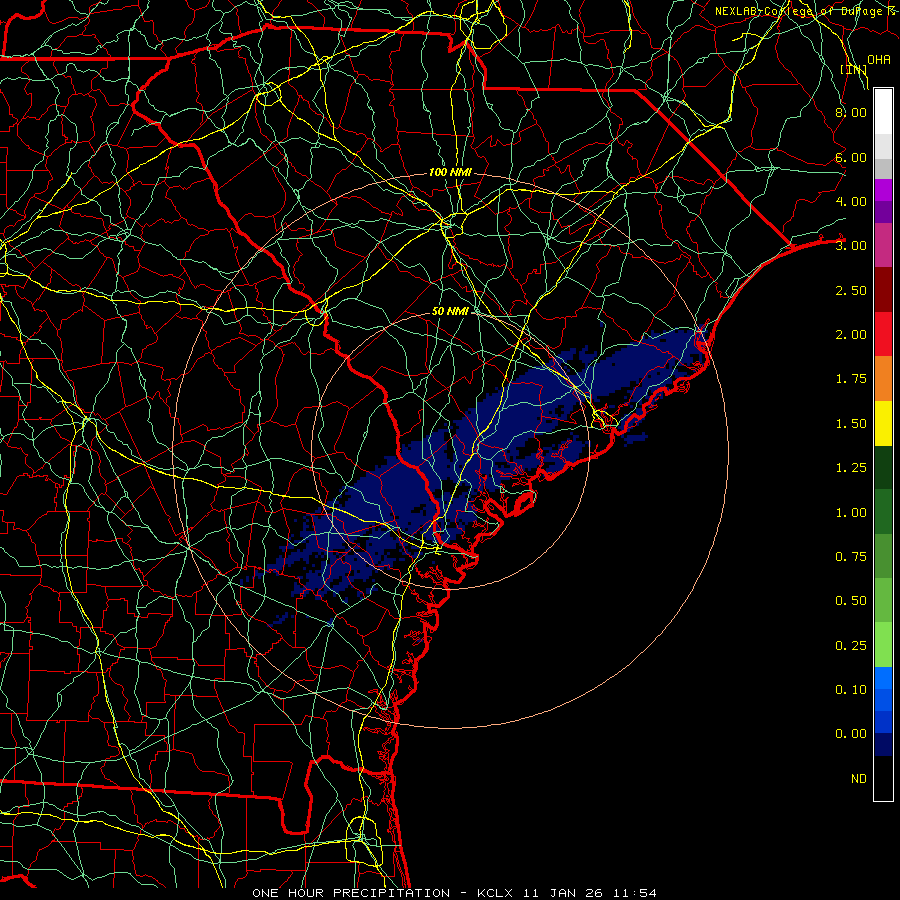The image size is (900, 900).
Task: Select the white swatch at legend top
Action: (883, 112)
